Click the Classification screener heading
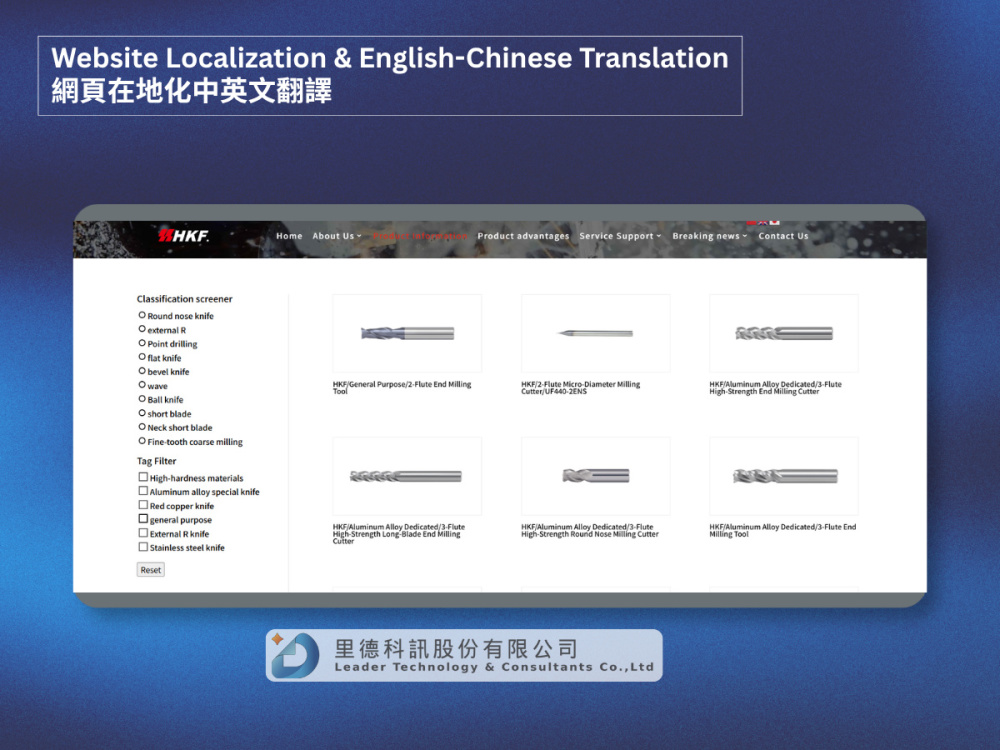Screen dimensions: 1000x750 (x=184, y=298)
